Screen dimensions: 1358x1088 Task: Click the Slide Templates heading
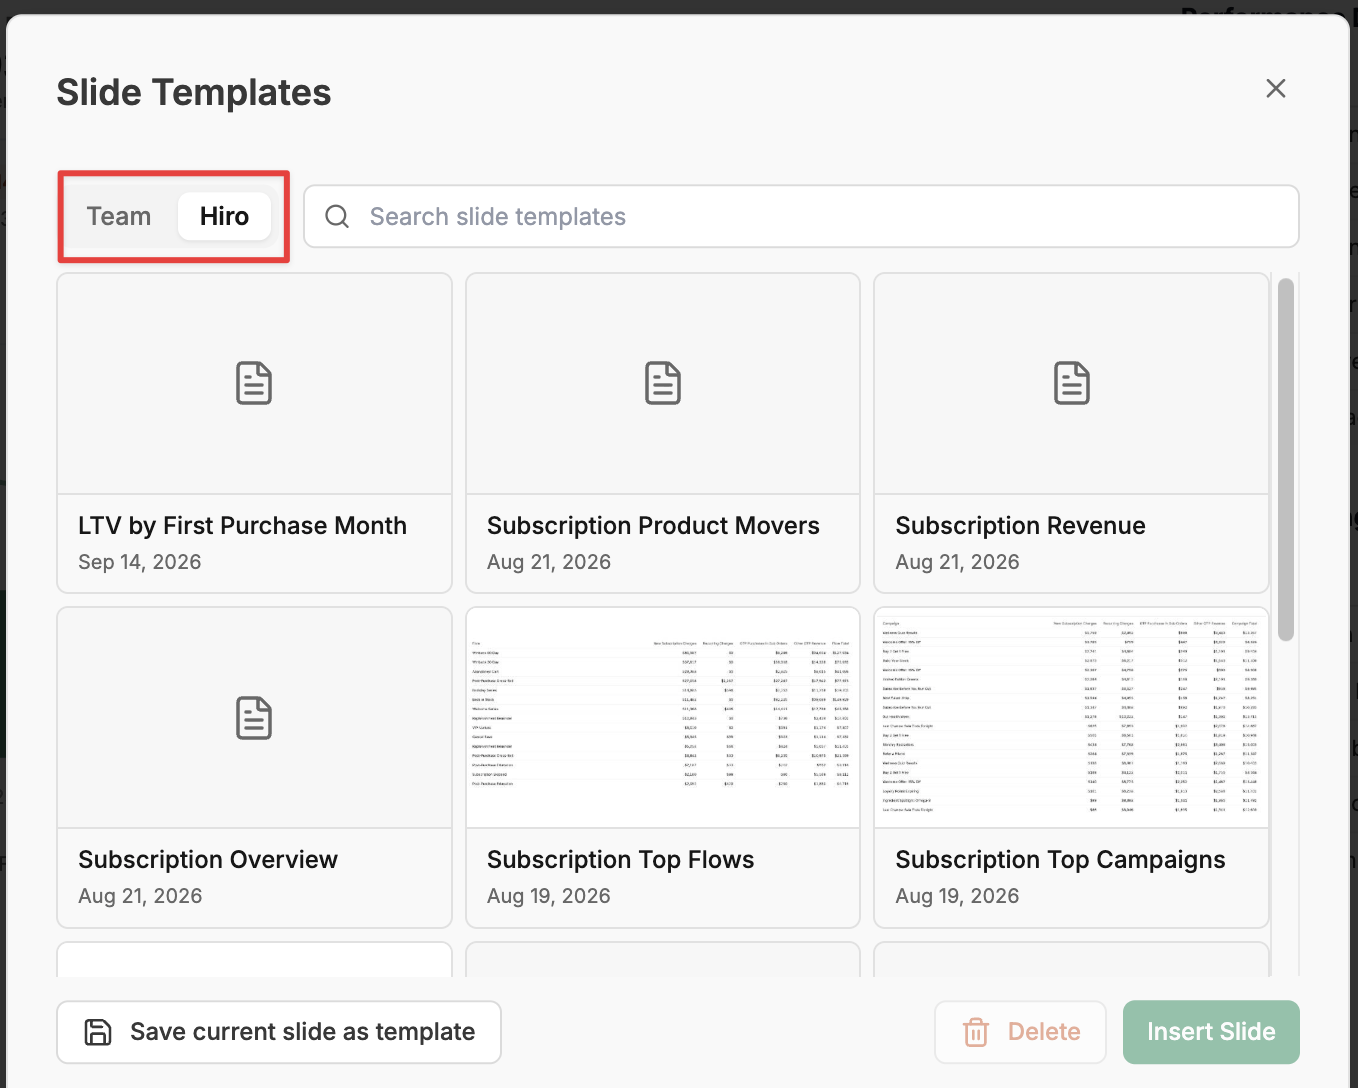(194, 92)
